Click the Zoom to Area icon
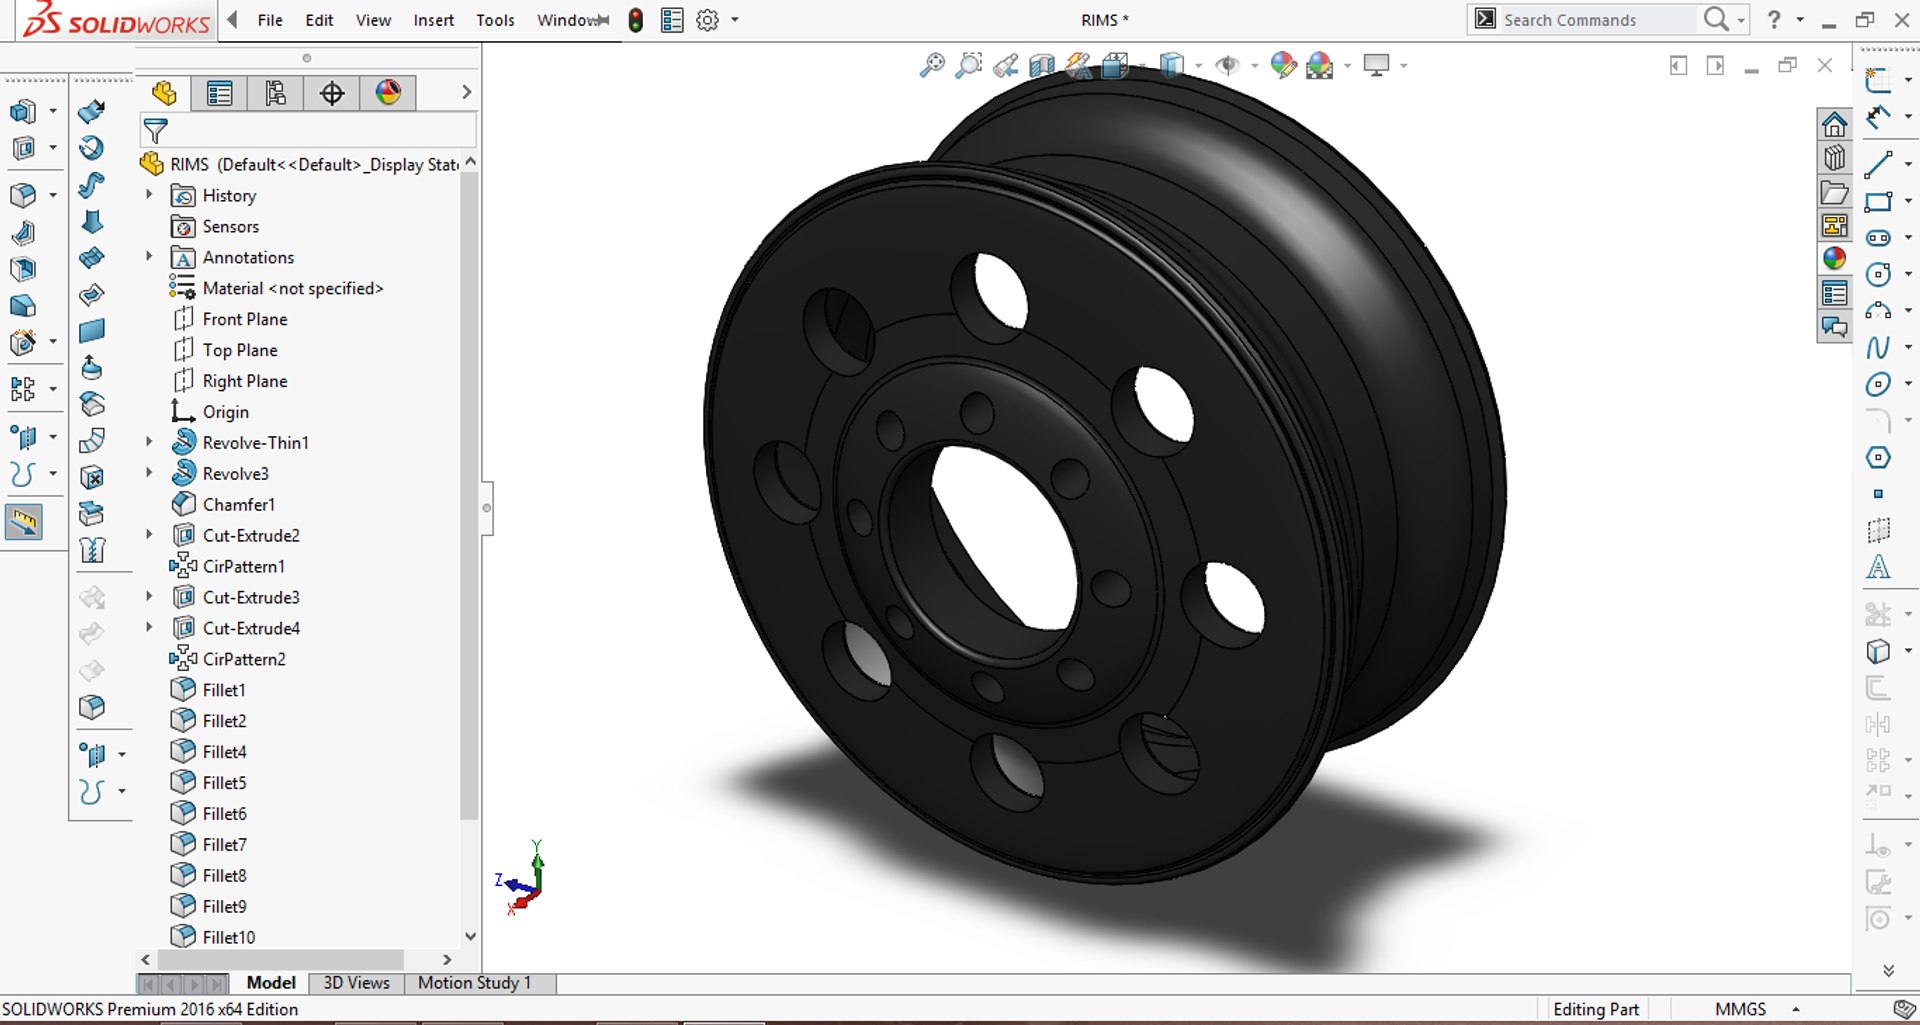 [x=969, y=66]
